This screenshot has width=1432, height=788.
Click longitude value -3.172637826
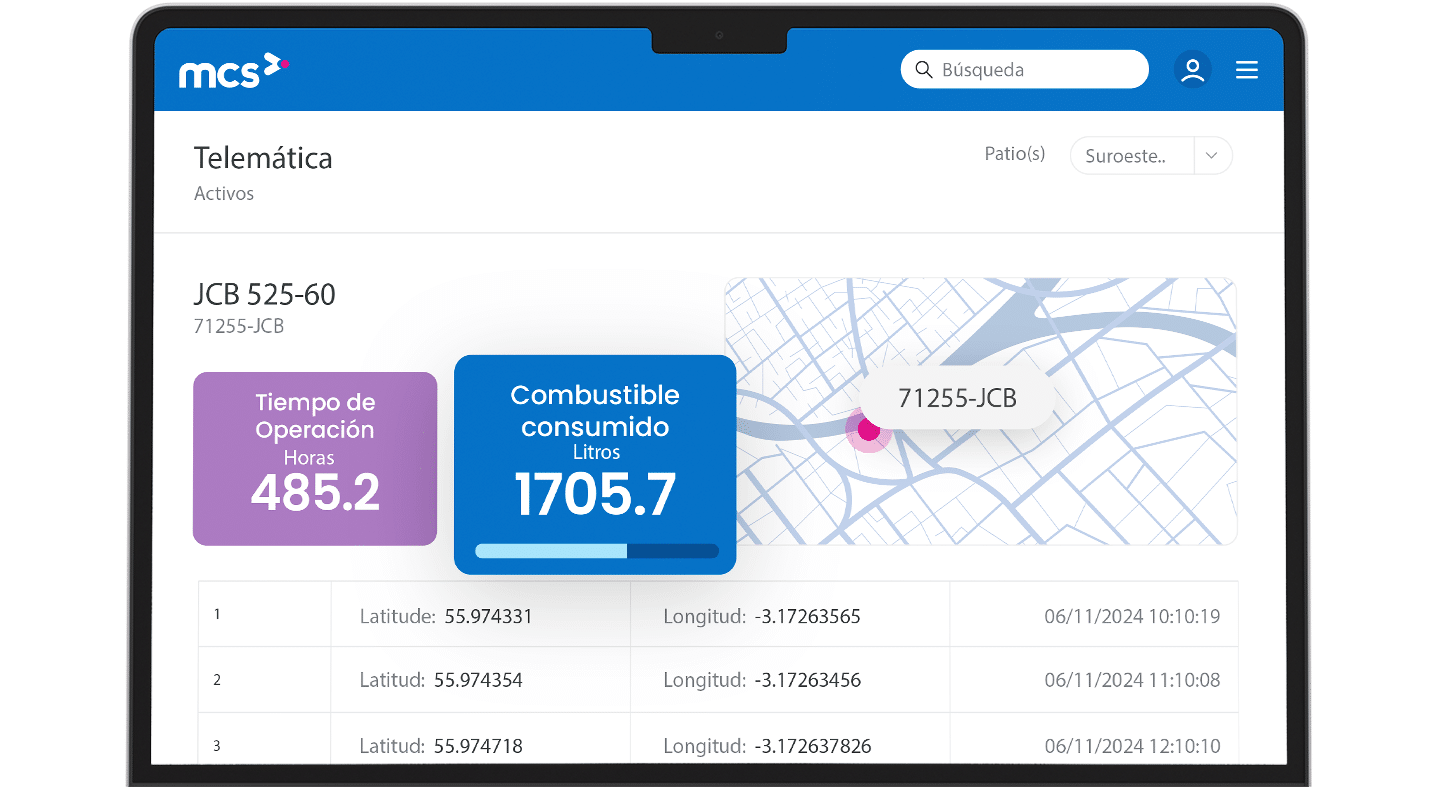pyautogui.click(x=812, y=746)
